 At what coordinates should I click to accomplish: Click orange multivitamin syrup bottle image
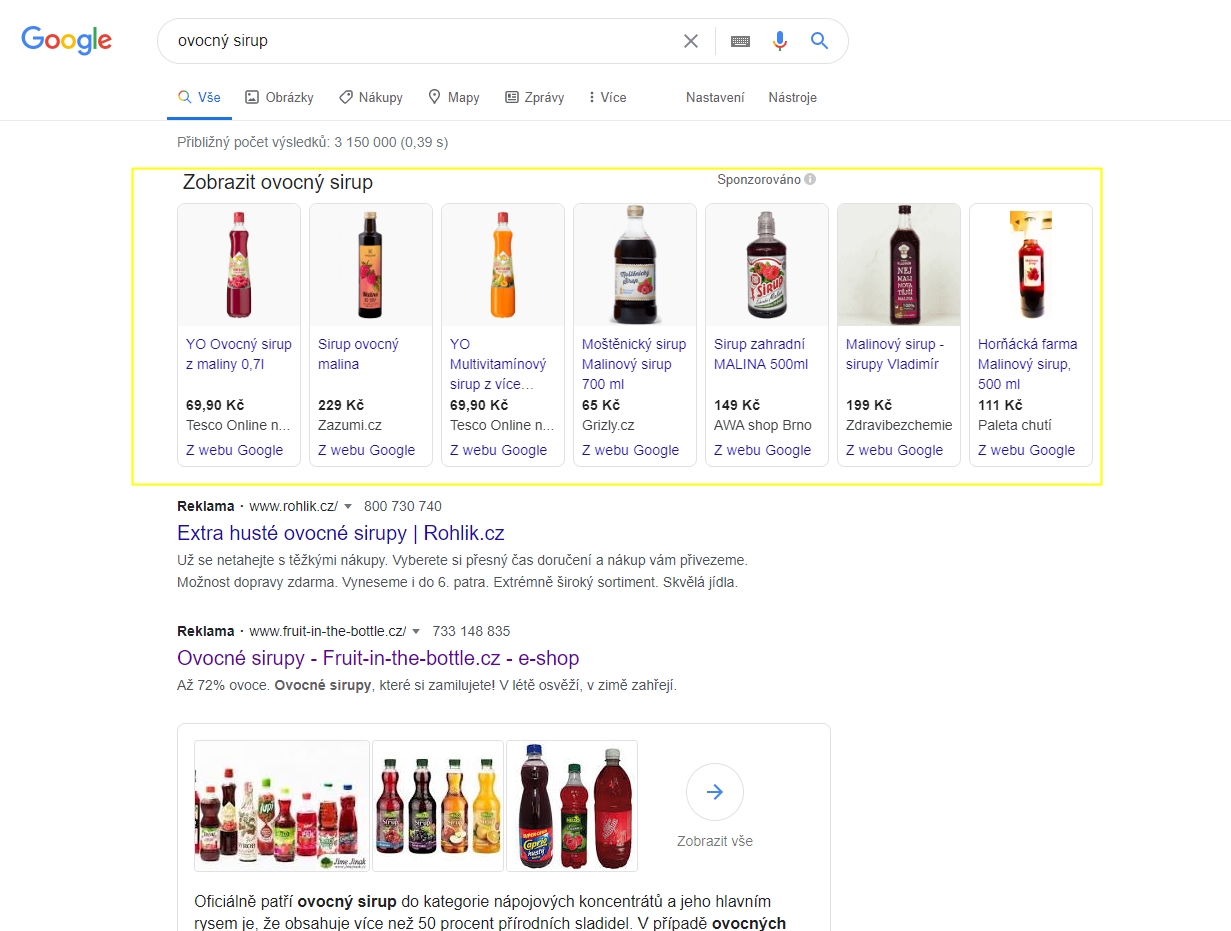pos(503,265)
